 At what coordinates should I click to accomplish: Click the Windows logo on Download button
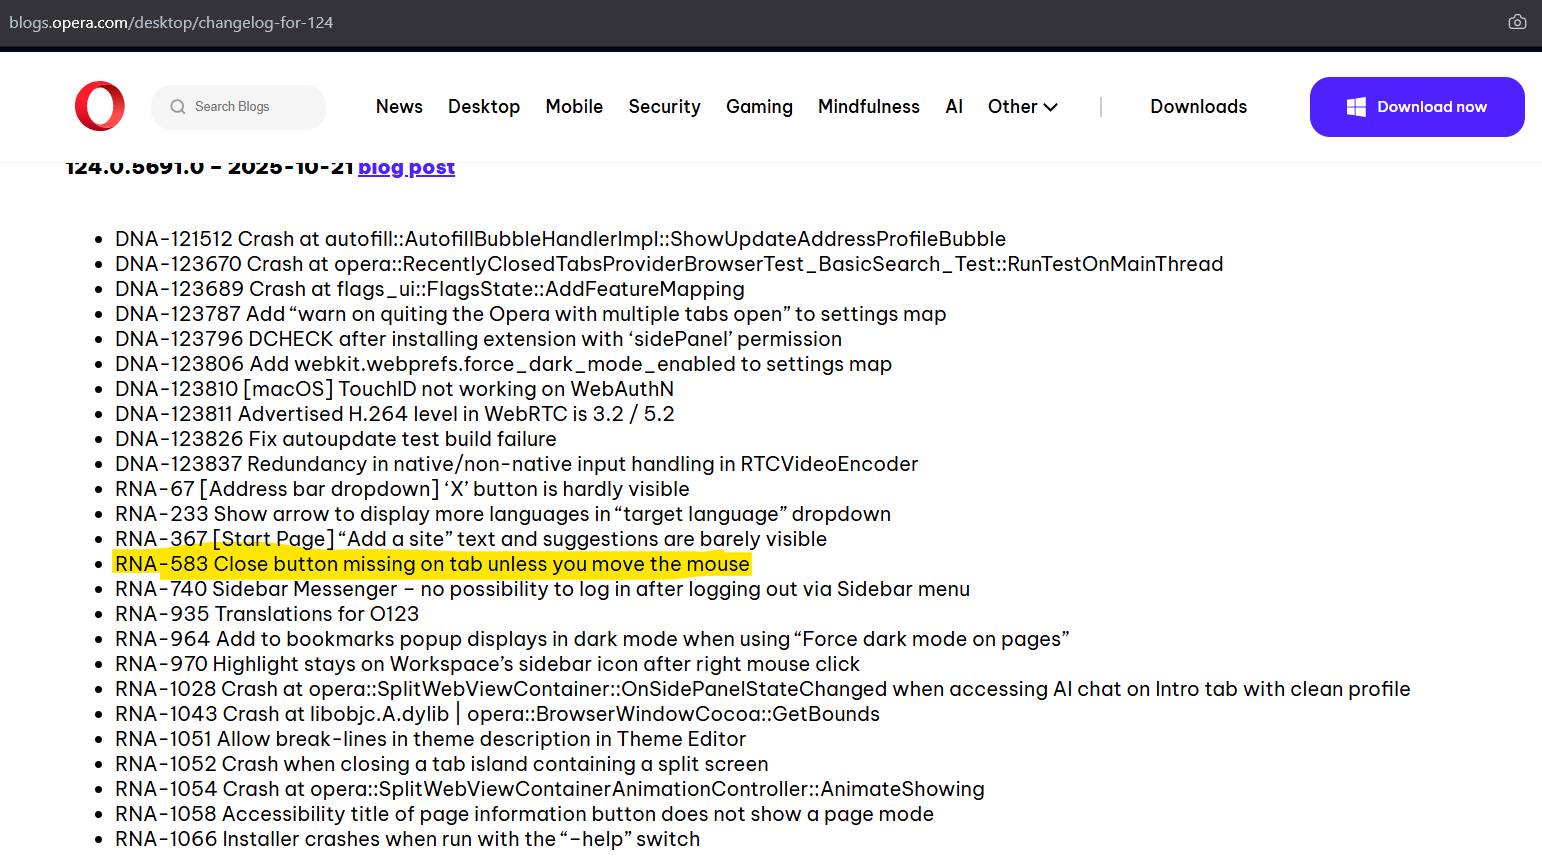(x=1356, y=107)
